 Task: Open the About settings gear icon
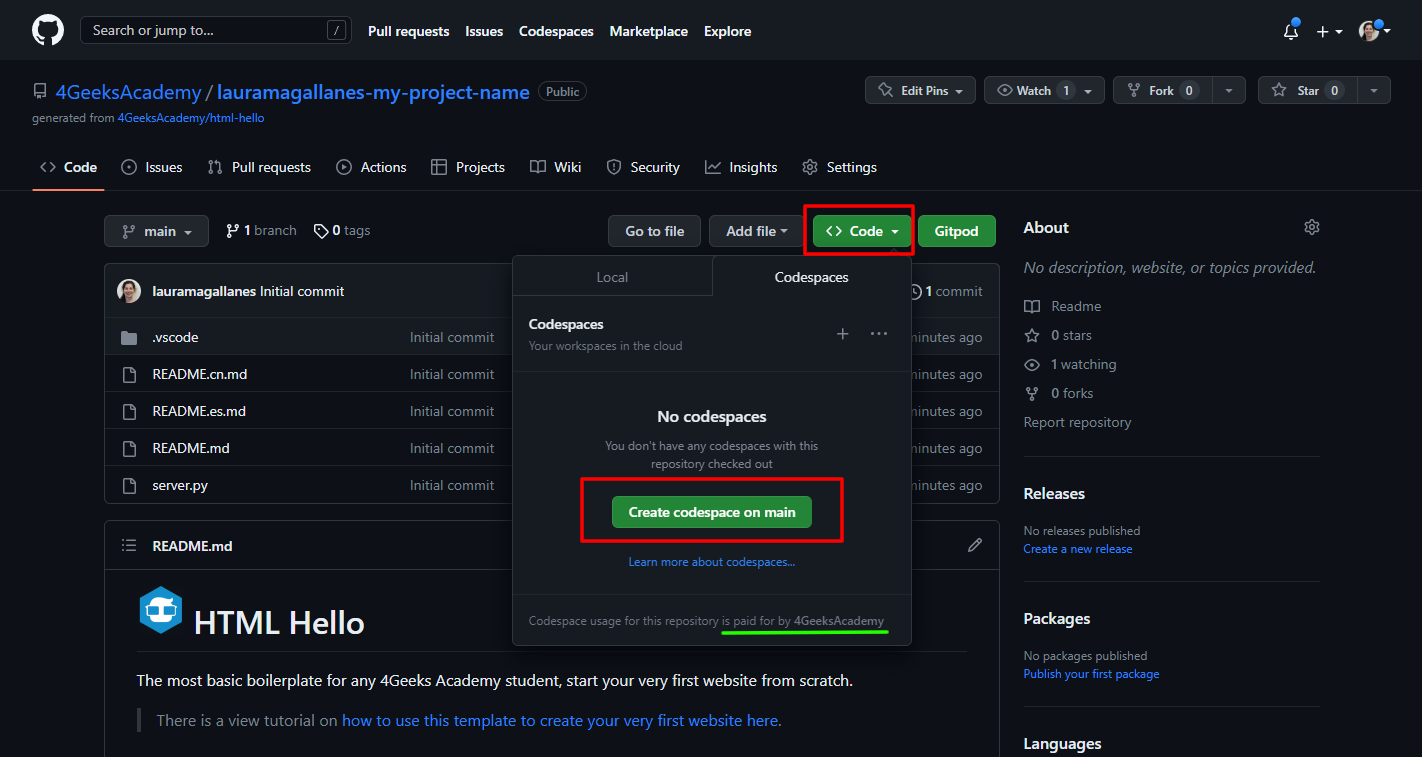(x=1312, y=228)
